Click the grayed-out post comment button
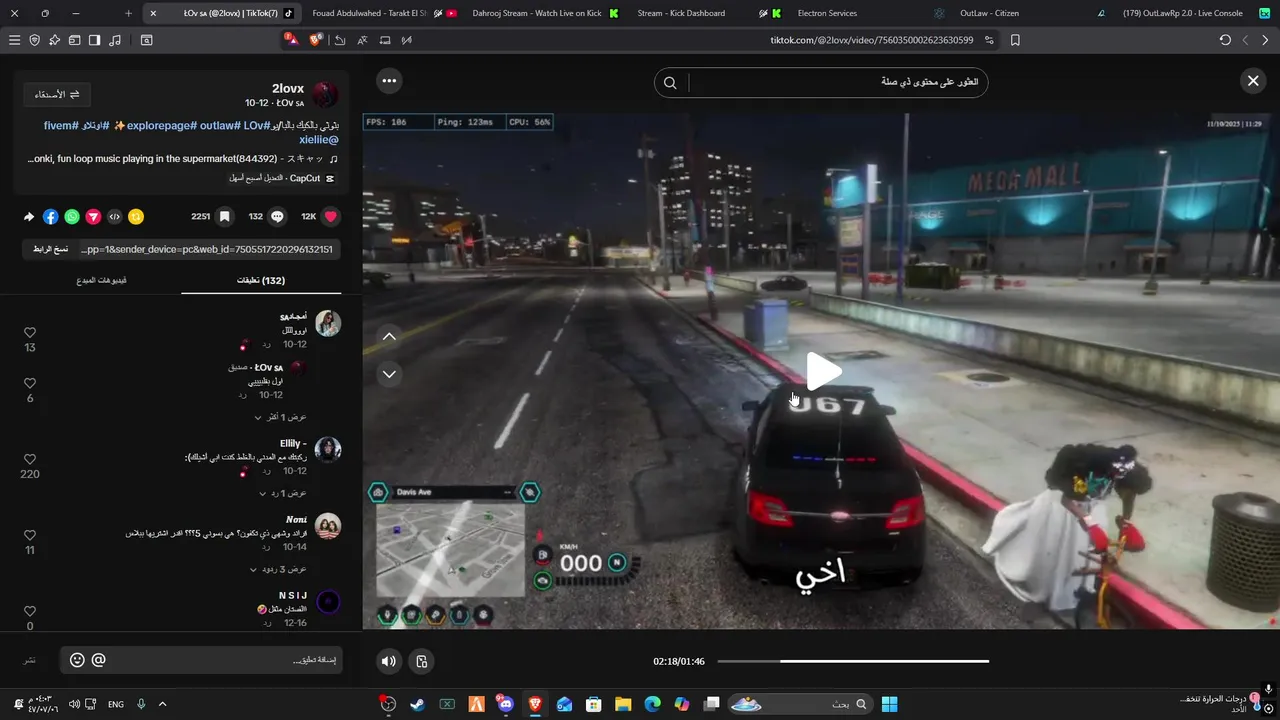 (30, 660)
